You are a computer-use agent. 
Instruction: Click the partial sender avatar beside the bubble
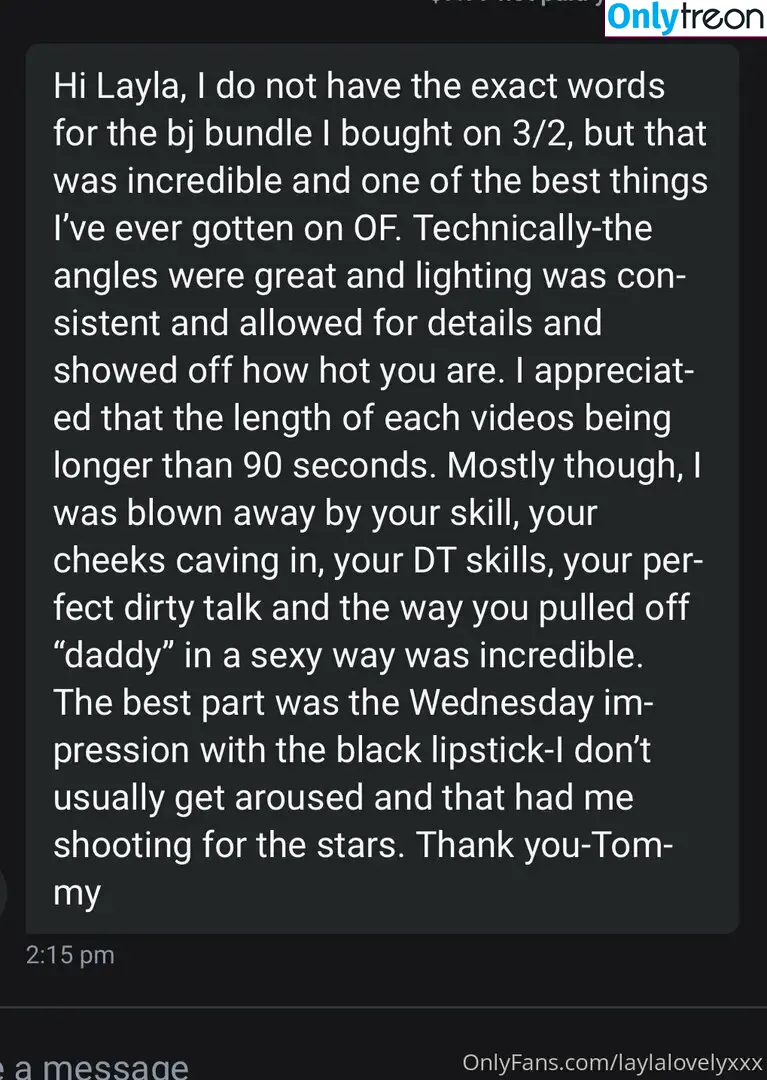point(3,893)
